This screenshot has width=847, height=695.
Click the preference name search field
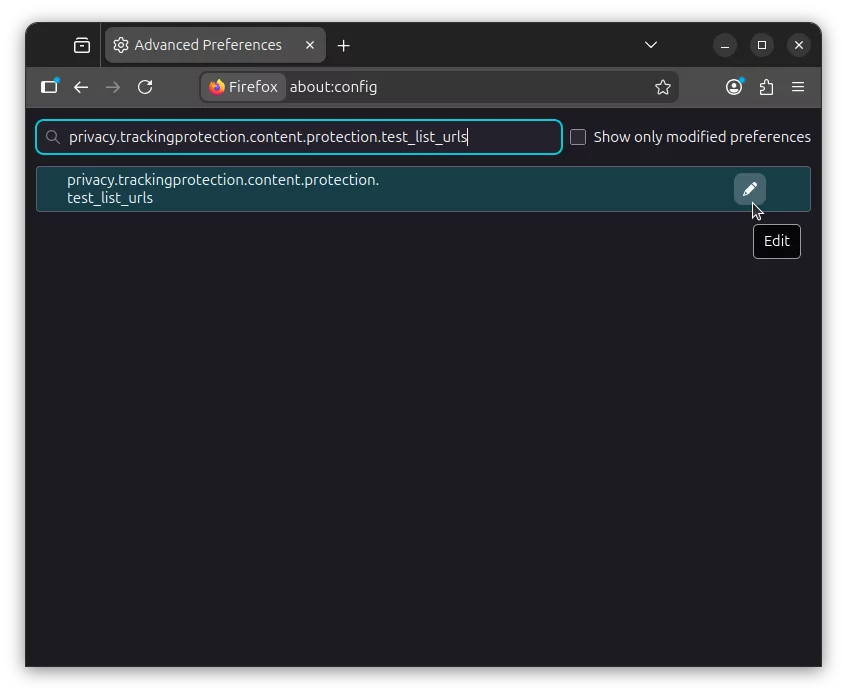[300, 137]
